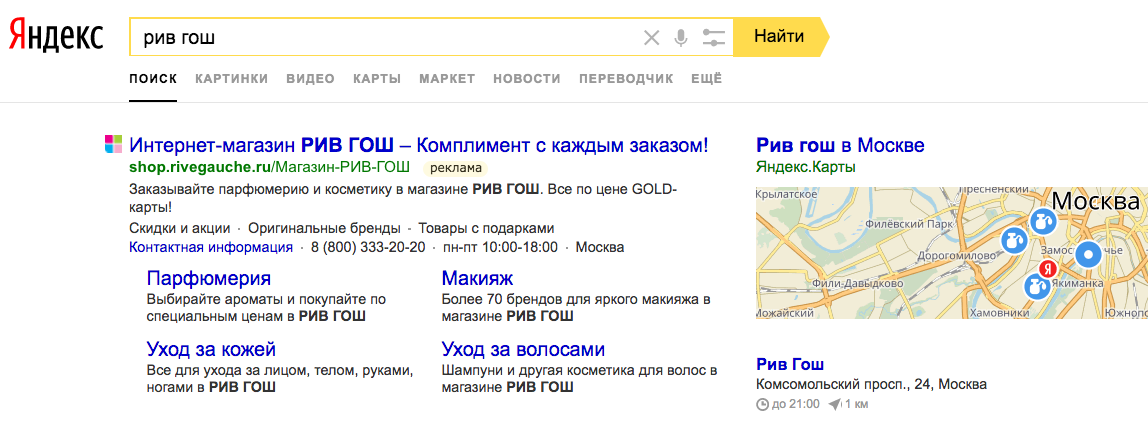Viewport: 1148px width, 423px height.
Task: Open the Маркет tab
Action: (x=447, y=79)
